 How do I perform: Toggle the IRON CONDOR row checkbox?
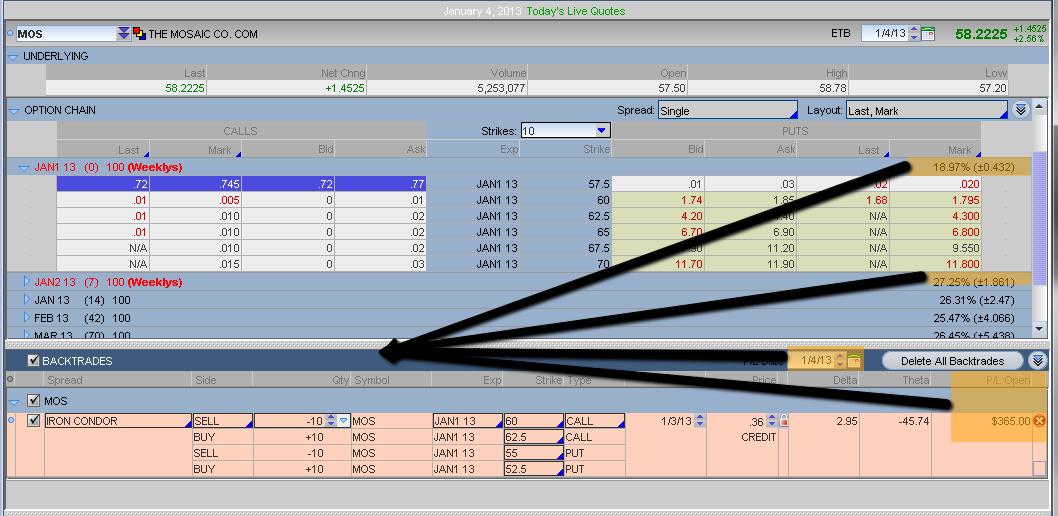click(x=34, y=421)
